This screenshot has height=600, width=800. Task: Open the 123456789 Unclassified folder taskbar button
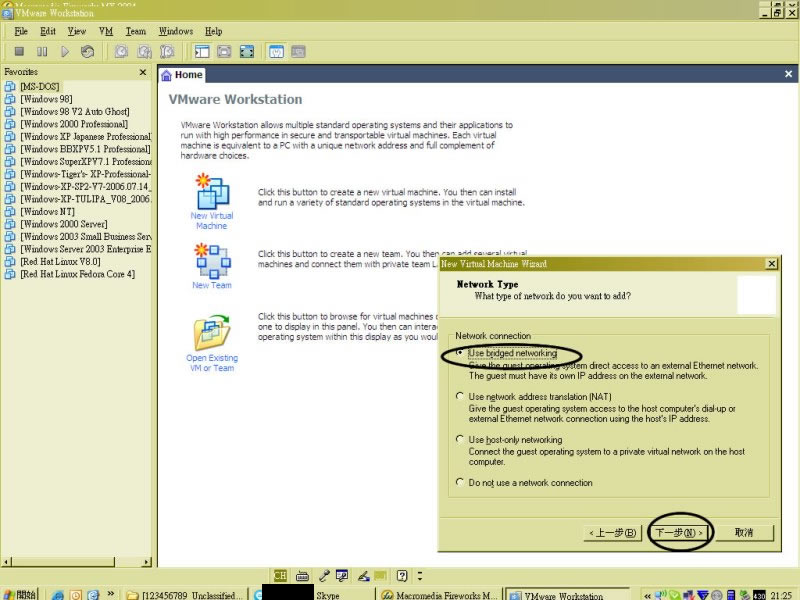tap(185, 595)
